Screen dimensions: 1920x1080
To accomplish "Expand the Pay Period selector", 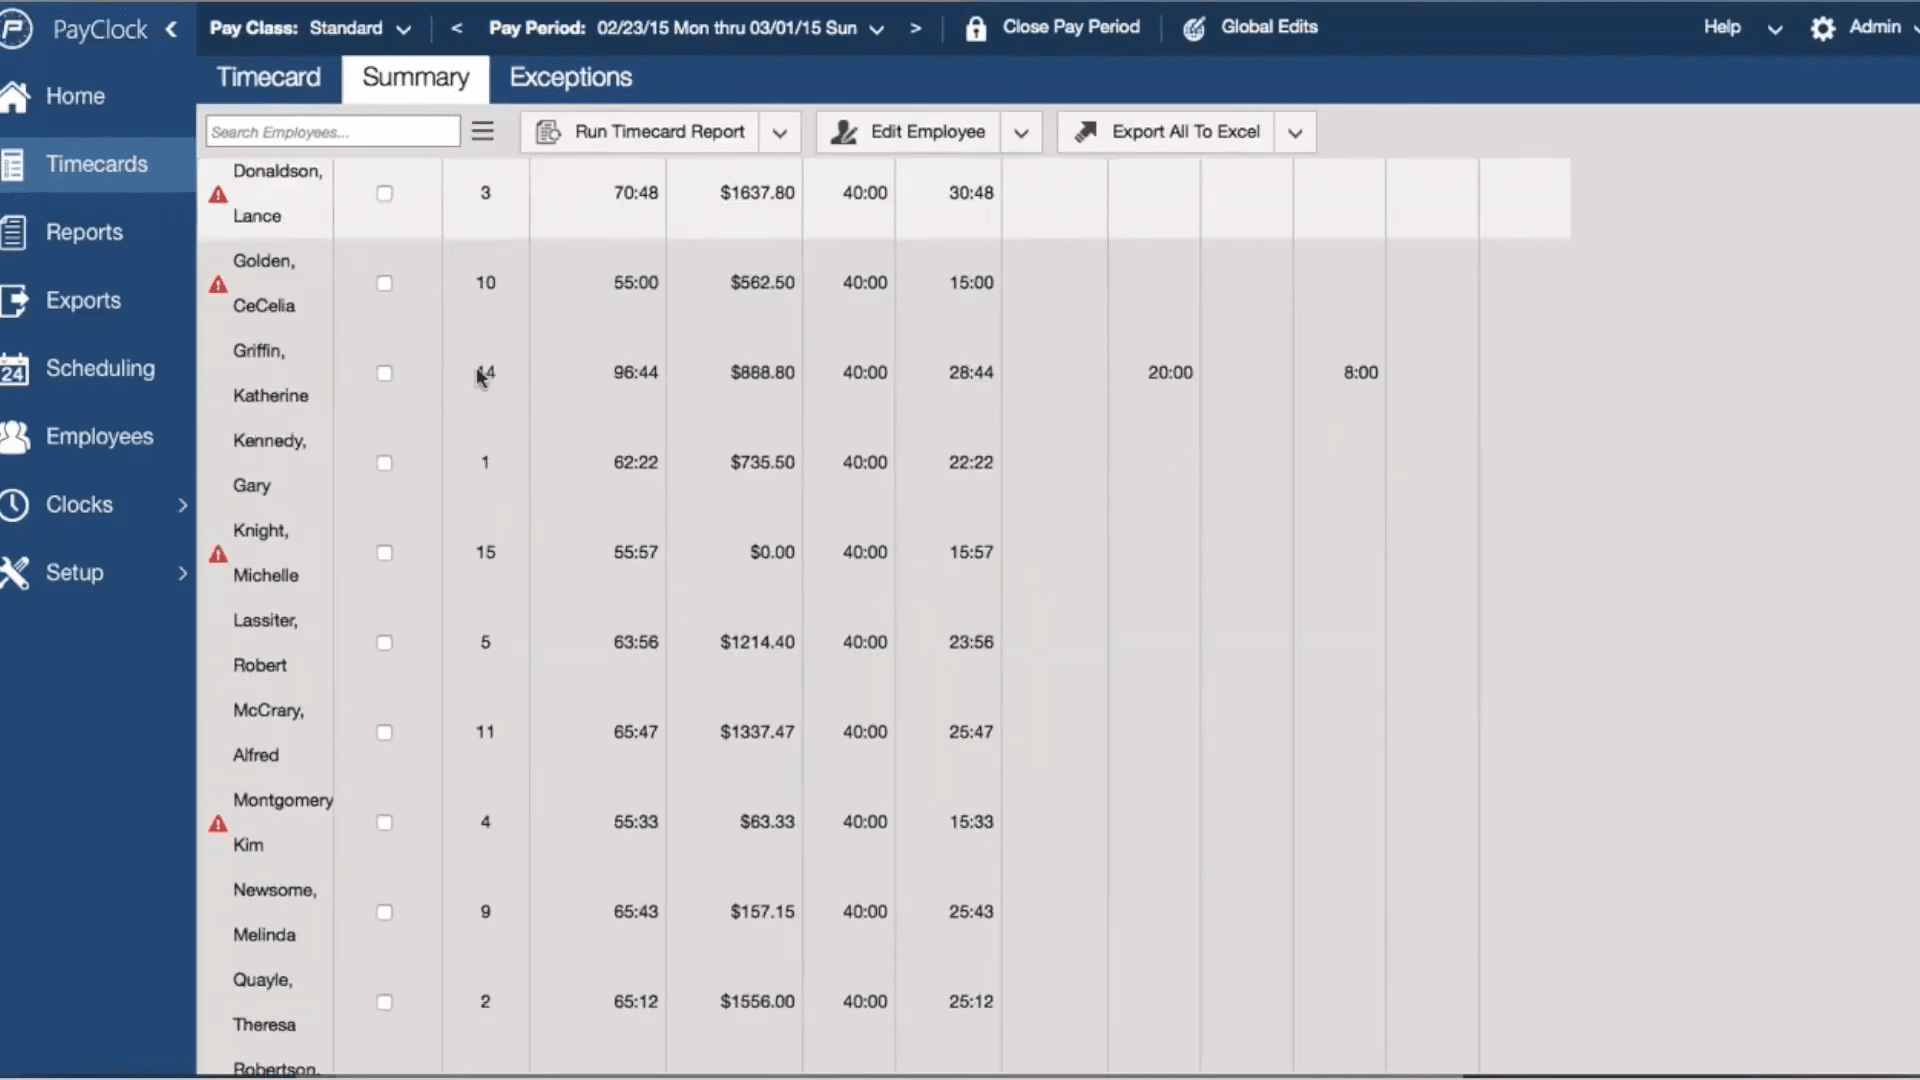I will pyautogui.click(x=877, y=28).
